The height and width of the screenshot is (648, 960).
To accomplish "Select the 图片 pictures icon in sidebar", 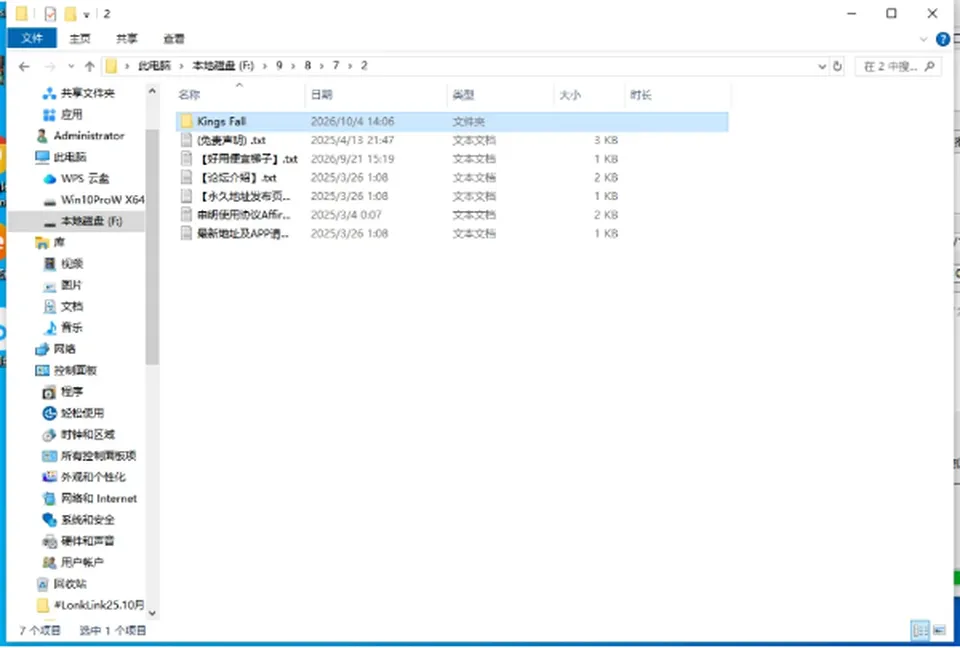I will click(50, 285).
